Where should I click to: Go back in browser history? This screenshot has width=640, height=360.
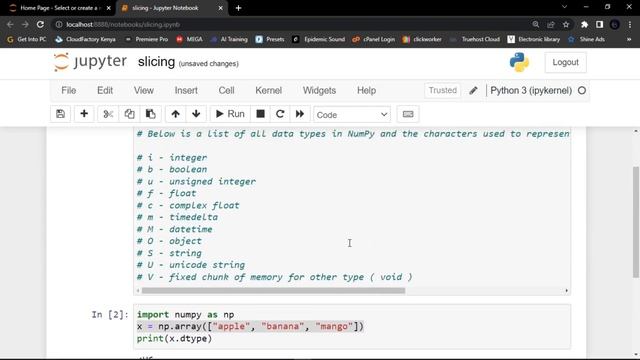10,24
